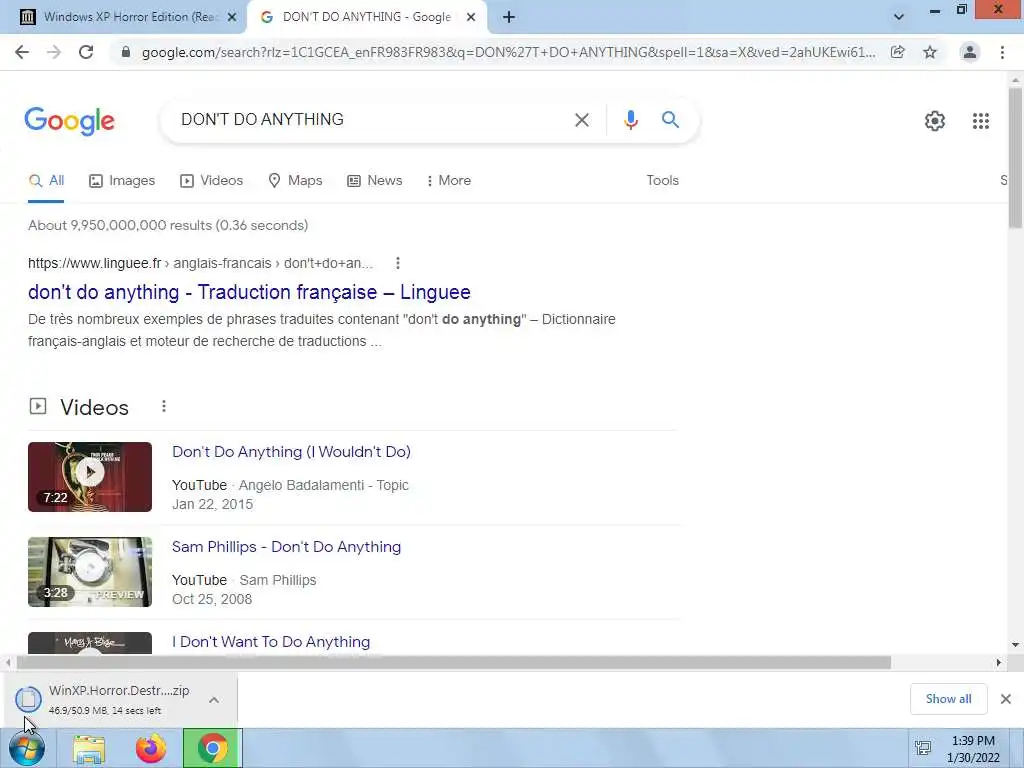Click the Videos section play icon
Screen dimensions: 1024x768
38,407
